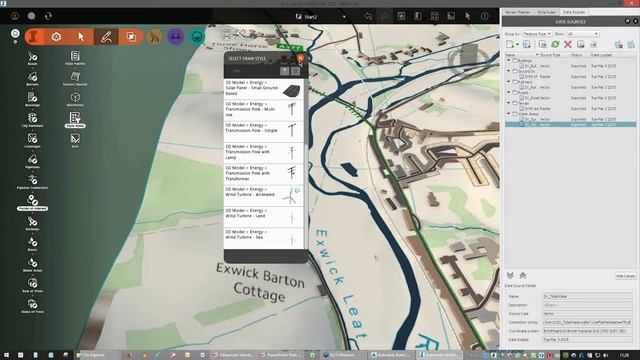The width and height of the screenshot is (640, 360).
Task: Click the orange InfraWorks I toolbar button
Action: (34, 37)
